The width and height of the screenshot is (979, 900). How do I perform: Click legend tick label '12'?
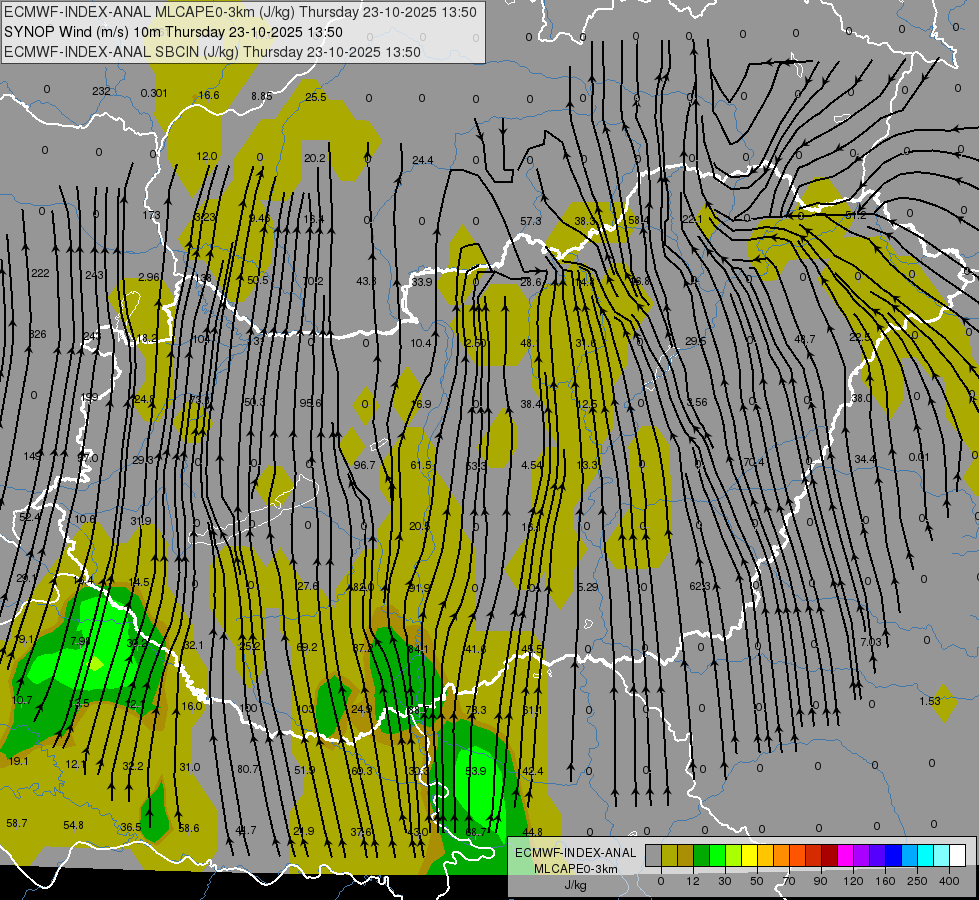[x=692, y=881]
